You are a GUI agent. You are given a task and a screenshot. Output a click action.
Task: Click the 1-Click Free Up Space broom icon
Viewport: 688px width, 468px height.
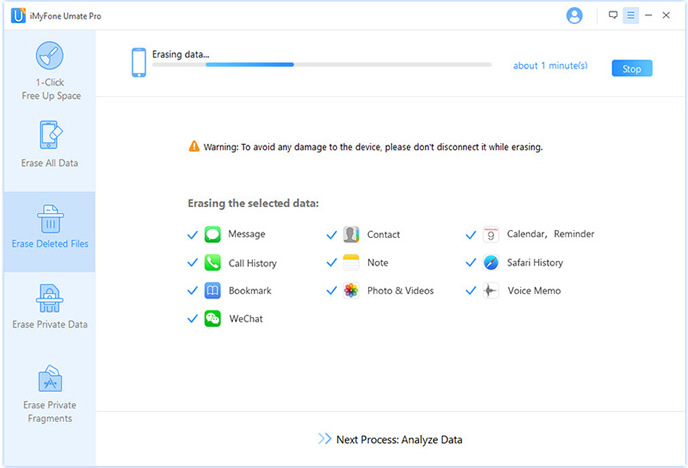click(50, 56)
